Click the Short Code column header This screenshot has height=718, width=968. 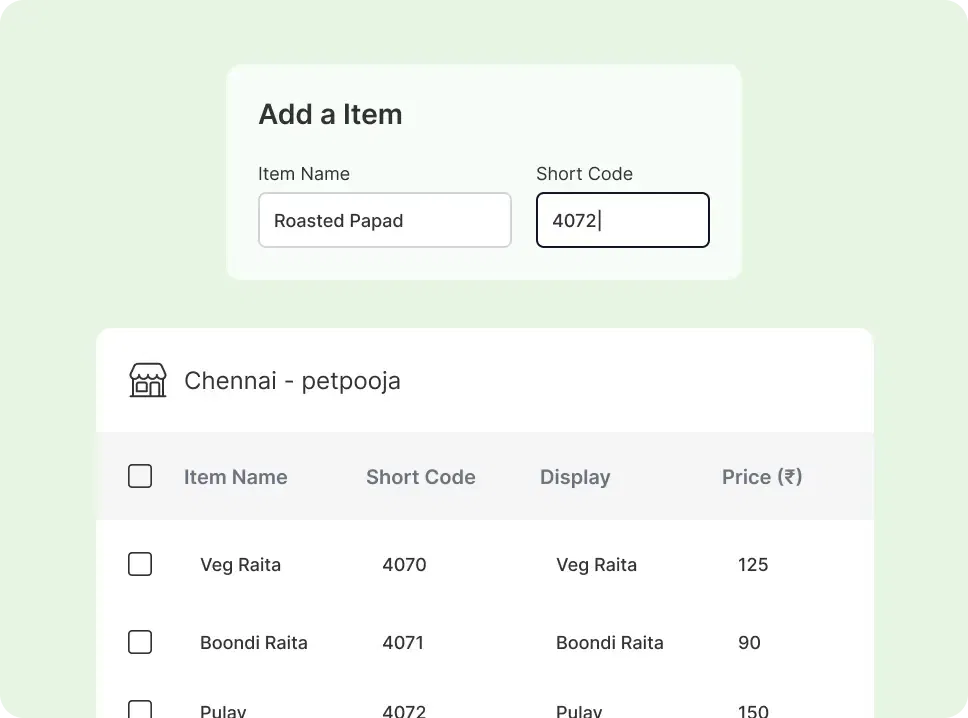coord(420,477)
